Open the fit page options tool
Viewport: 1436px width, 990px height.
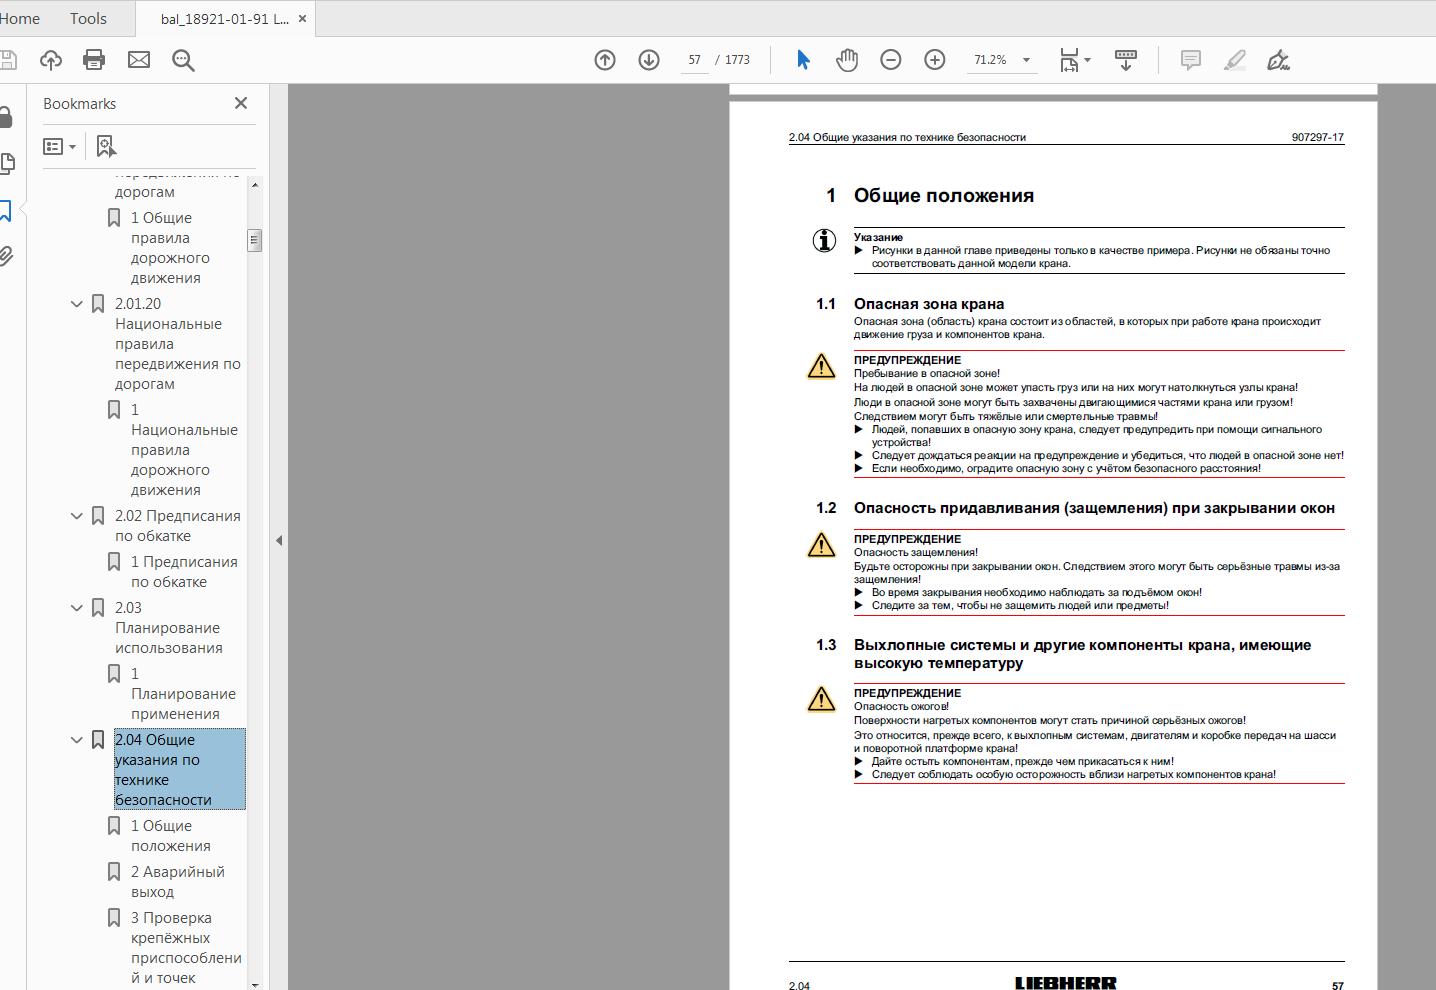1075,60
